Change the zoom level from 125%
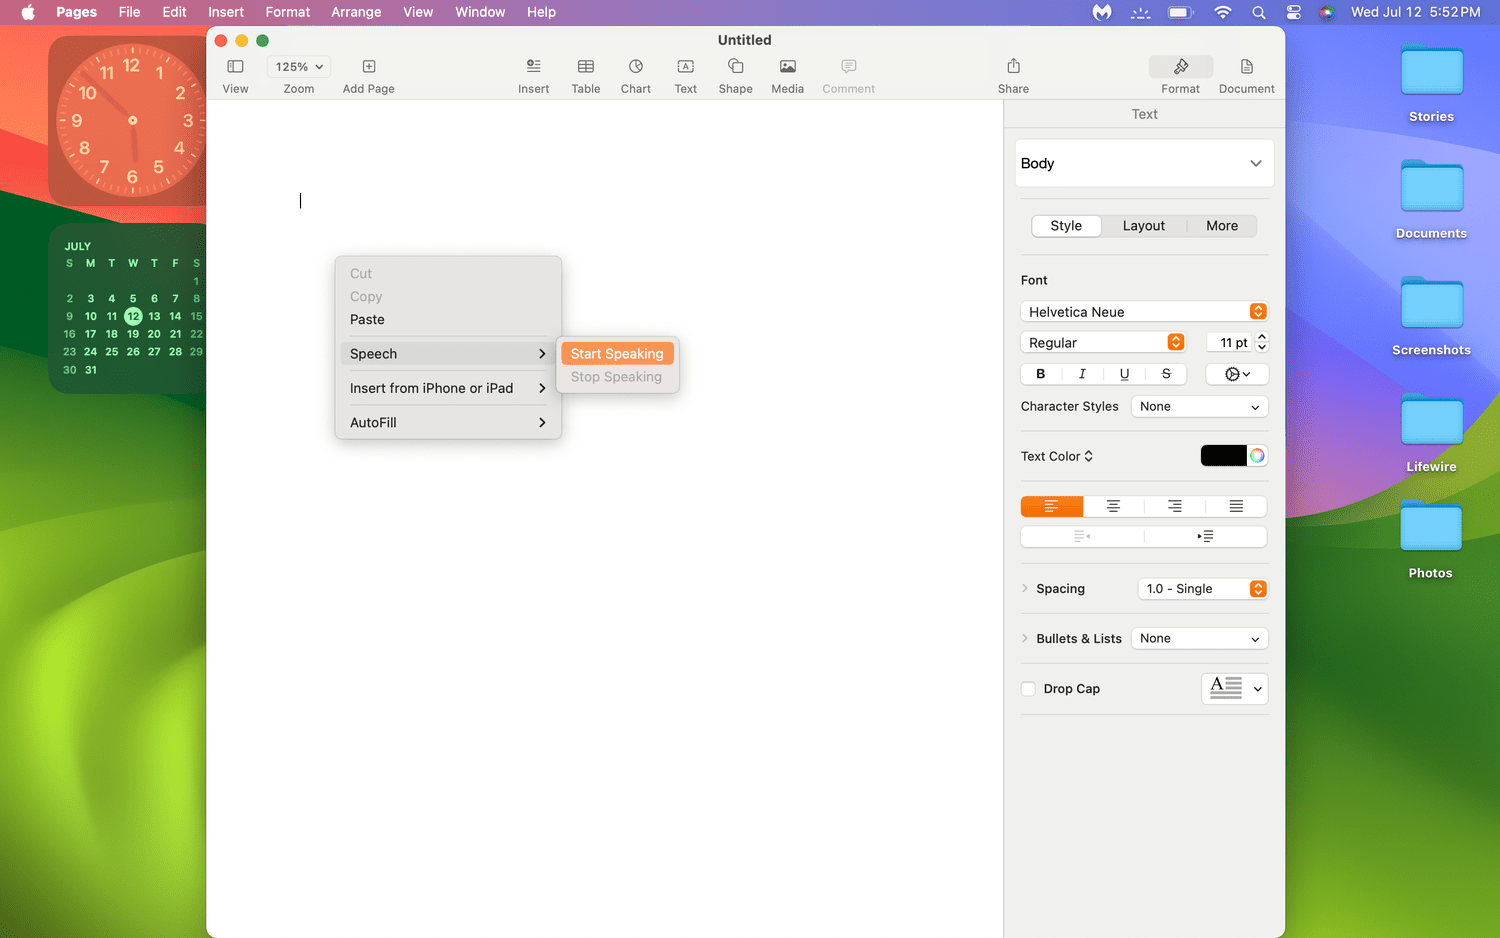The width and height of the screenshot is (1500, 938). click(x=298, y=66)
